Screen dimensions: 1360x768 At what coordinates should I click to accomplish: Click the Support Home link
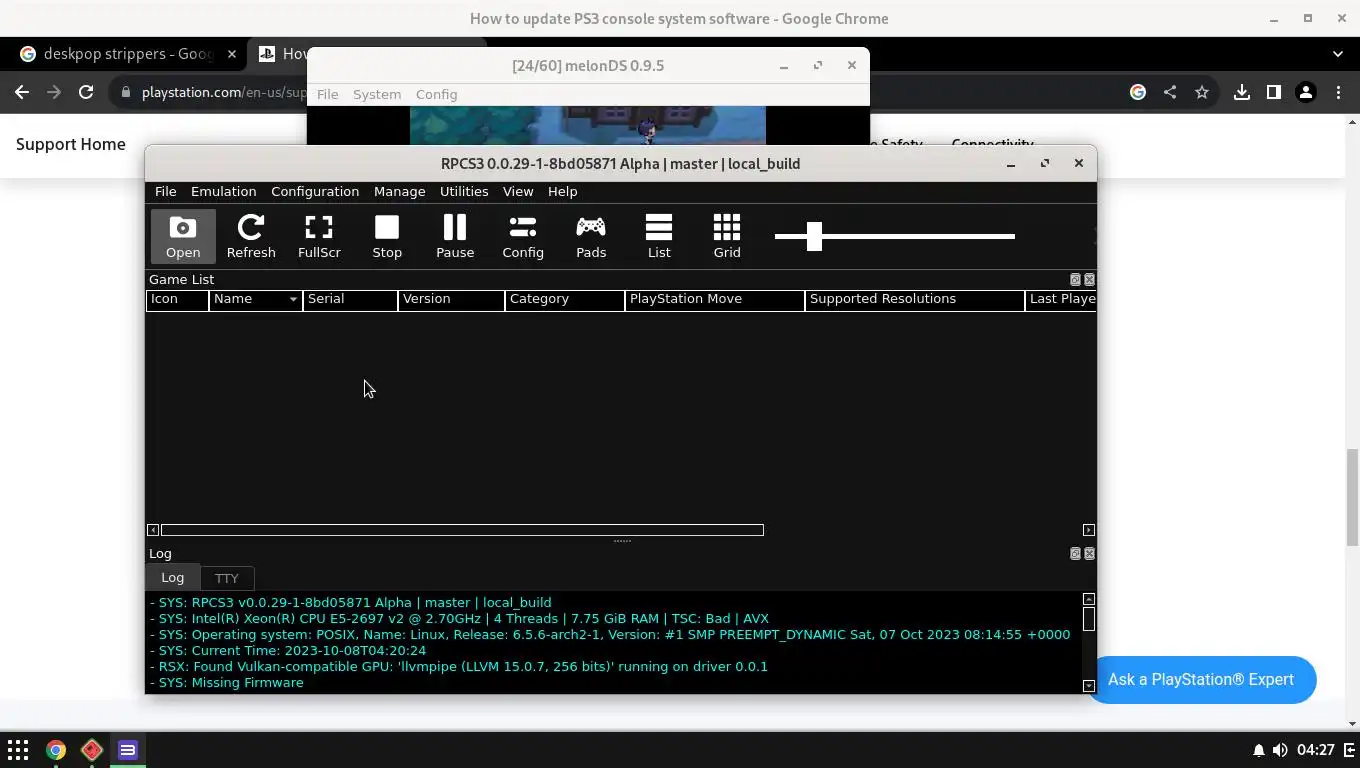[x=71, y=144]
